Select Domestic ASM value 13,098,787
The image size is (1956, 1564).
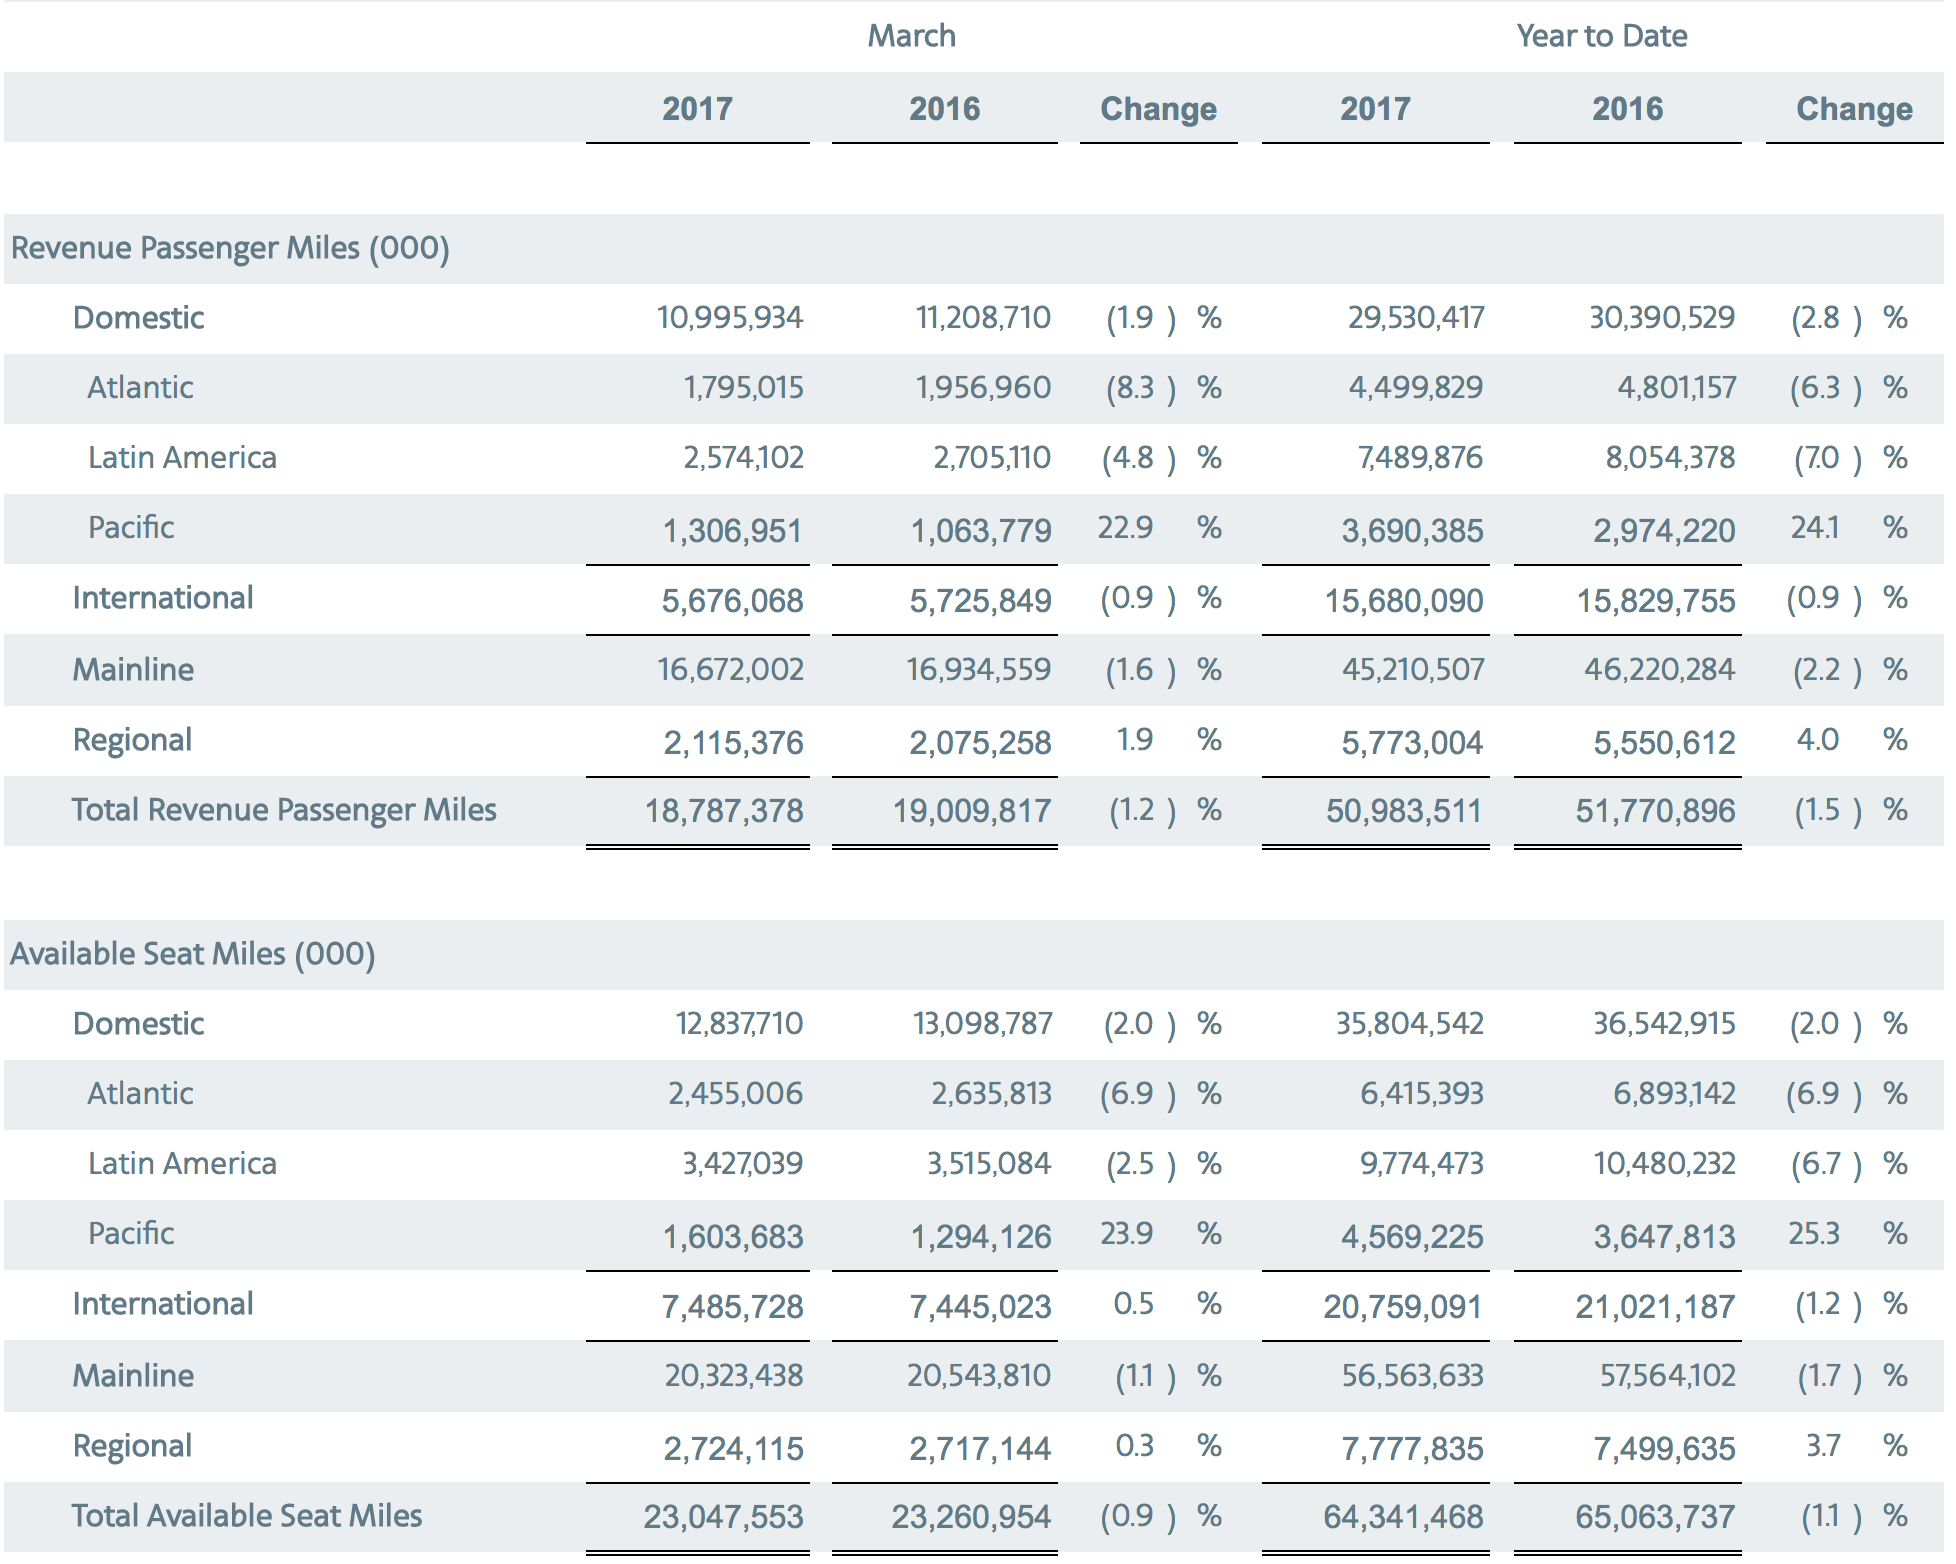(983, 1024)
